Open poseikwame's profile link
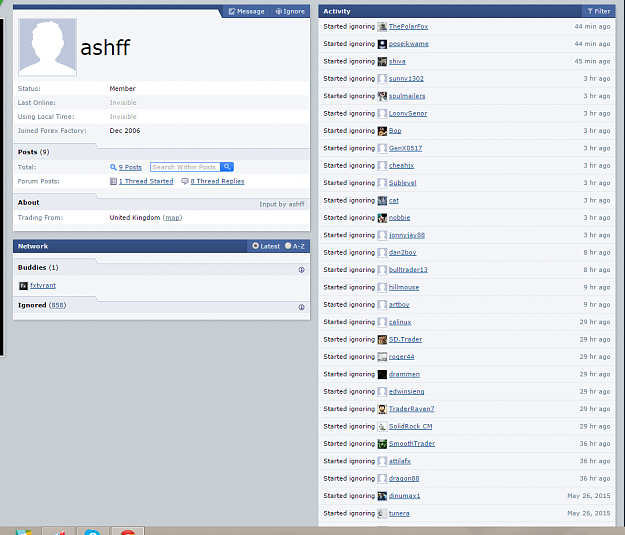Screen dimensions: 625x535 pos(409,44)
